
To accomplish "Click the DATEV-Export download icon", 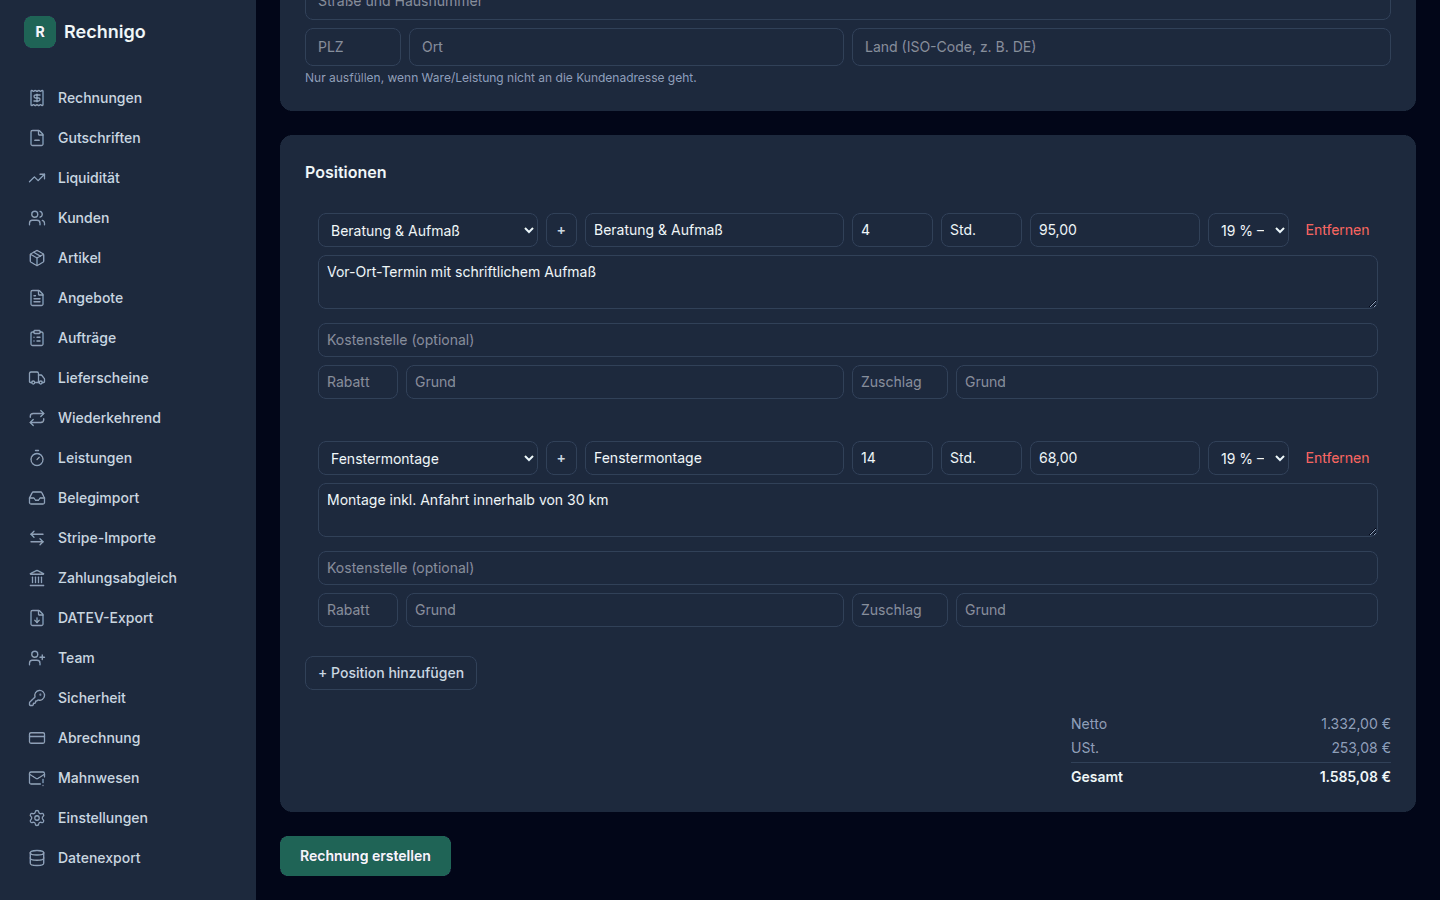I will (x=37, y=618).
